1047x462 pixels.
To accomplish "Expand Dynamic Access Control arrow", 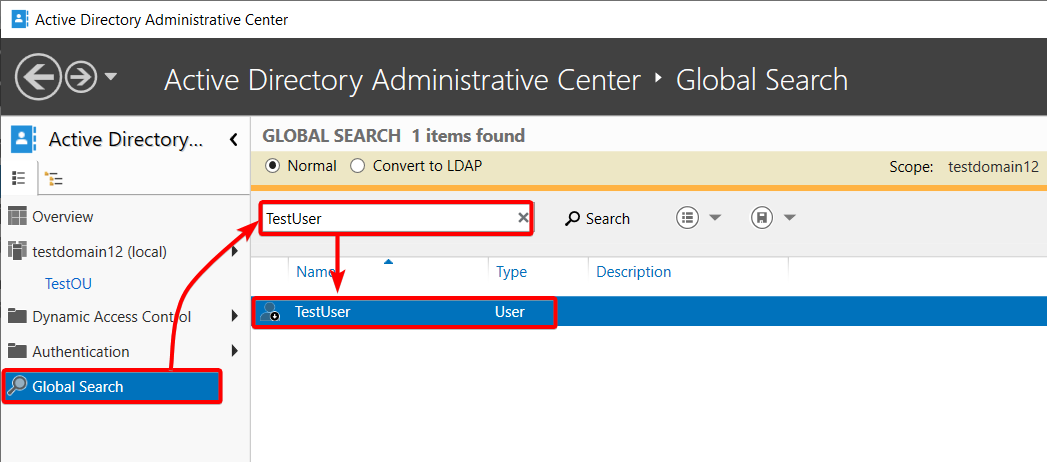I will click(234, 316).
